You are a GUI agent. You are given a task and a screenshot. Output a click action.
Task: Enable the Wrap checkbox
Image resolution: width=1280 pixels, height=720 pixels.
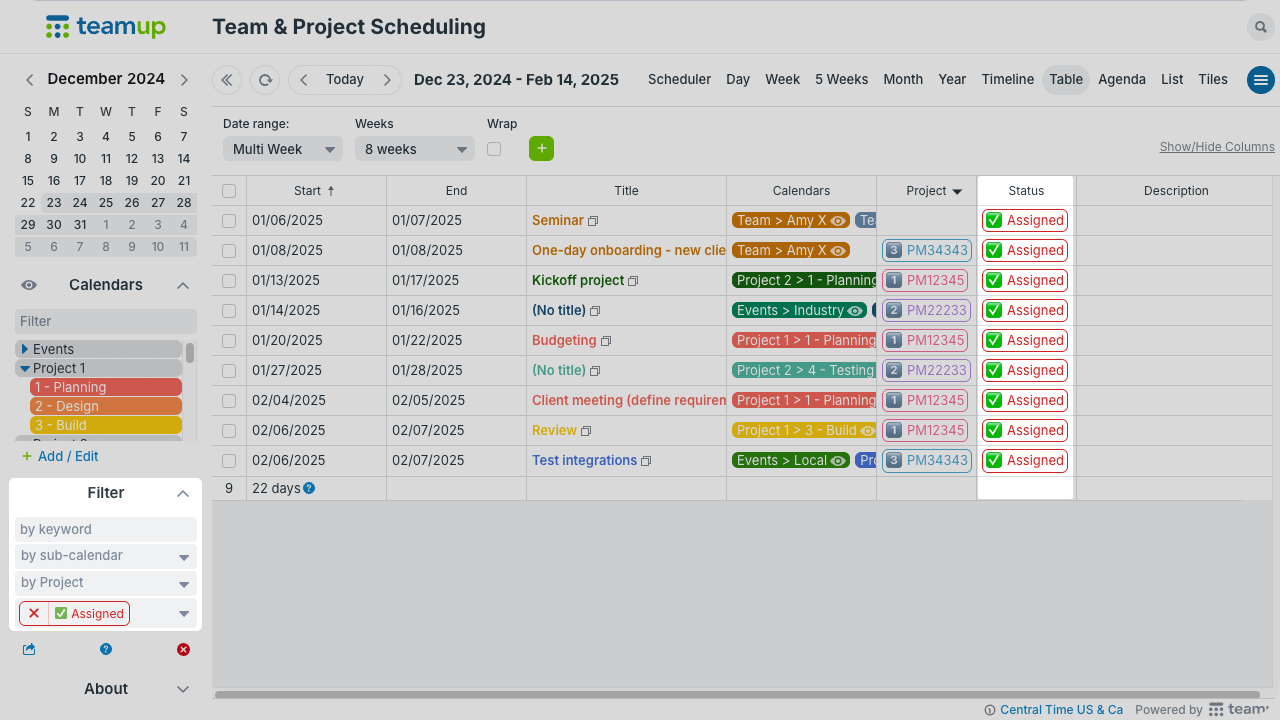(x=494, y=149)
